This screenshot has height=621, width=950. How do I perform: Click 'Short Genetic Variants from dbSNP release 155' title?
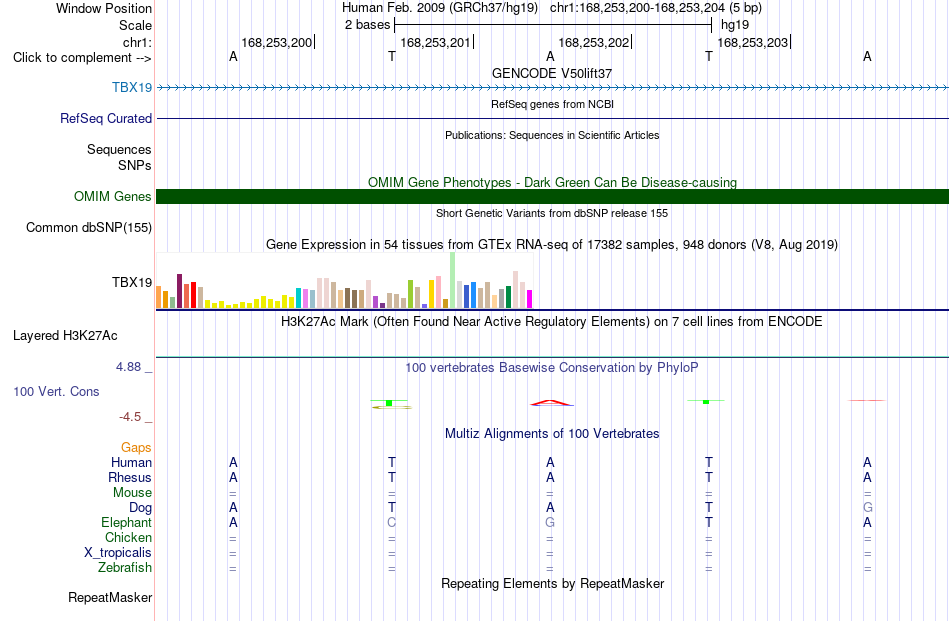[x=552, y=213]
